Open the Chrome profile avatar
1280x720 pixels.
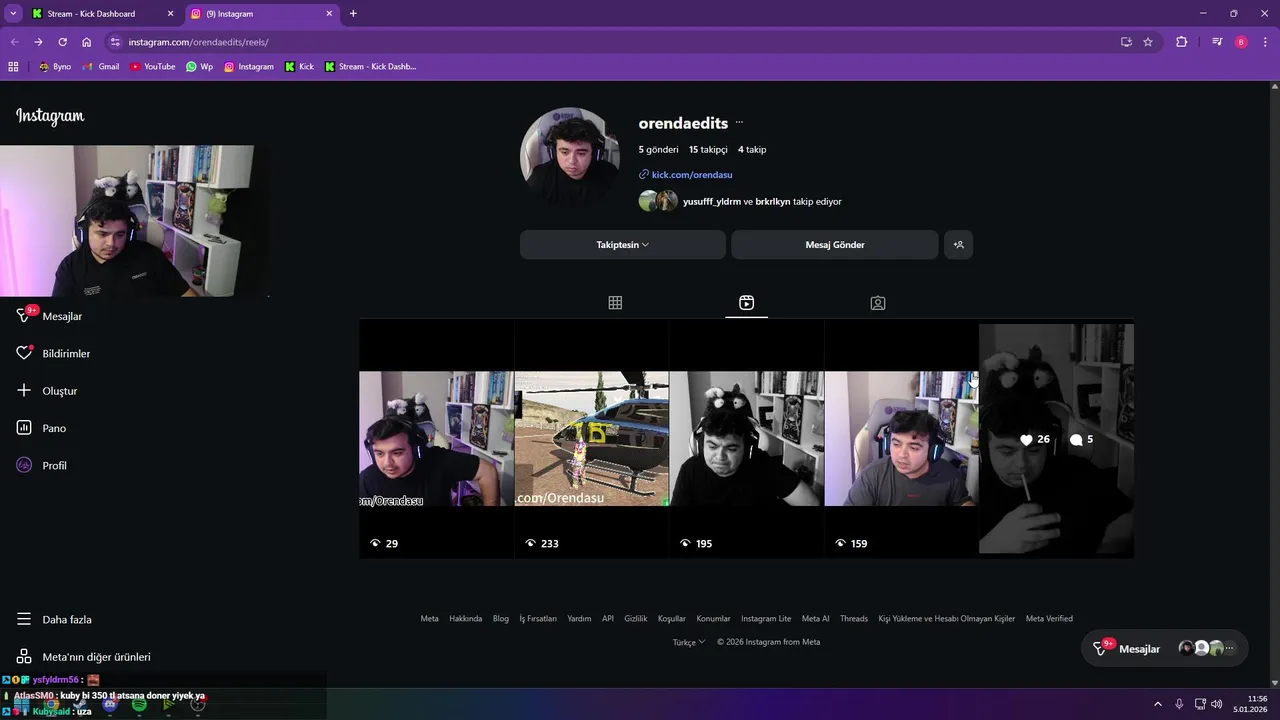pyautogui.click(x=1241, y=42)
